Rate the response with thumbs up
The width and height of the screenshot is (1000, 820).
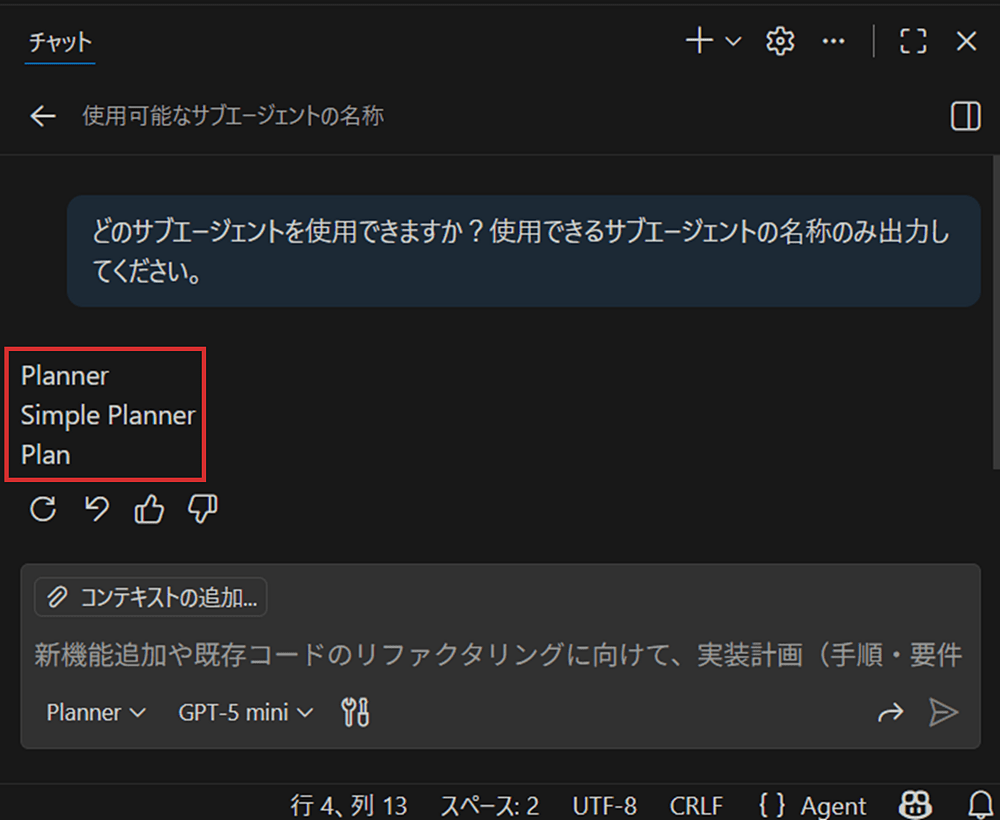(x=148, y=509)
